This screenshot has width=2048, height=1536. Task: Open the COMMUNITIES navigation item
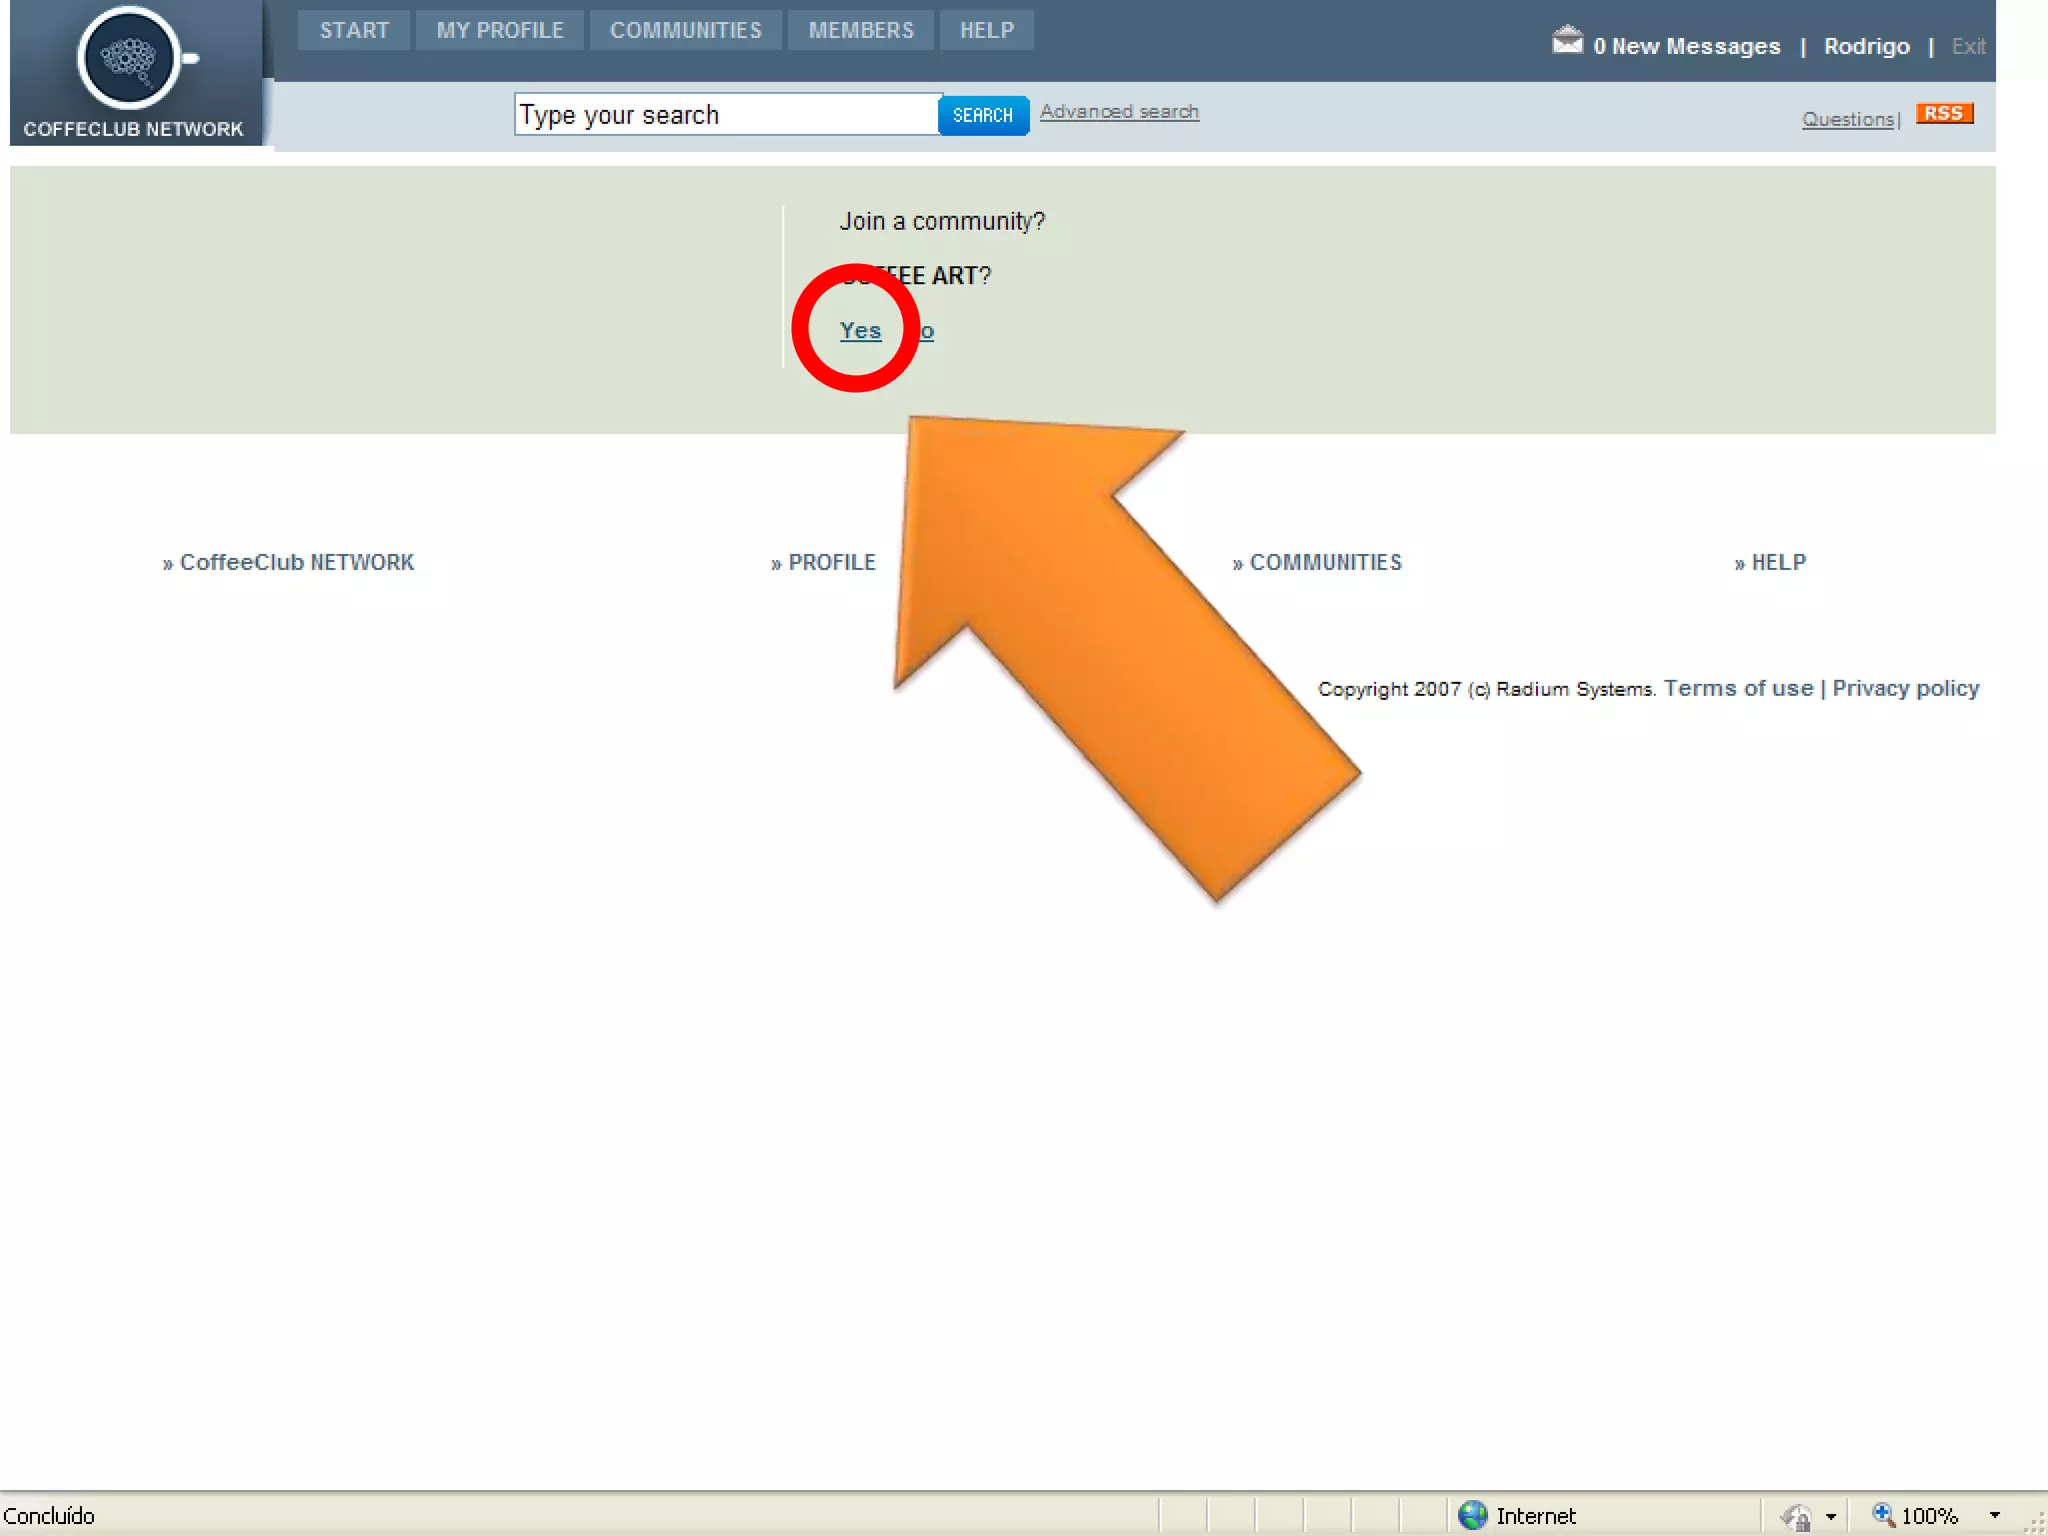coord(686,30)
